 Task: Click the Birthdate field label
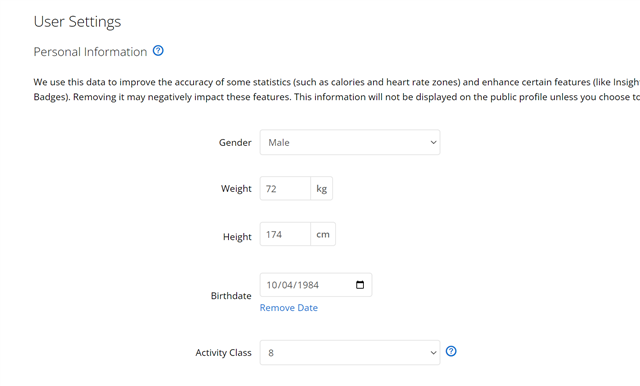(231, 295)
